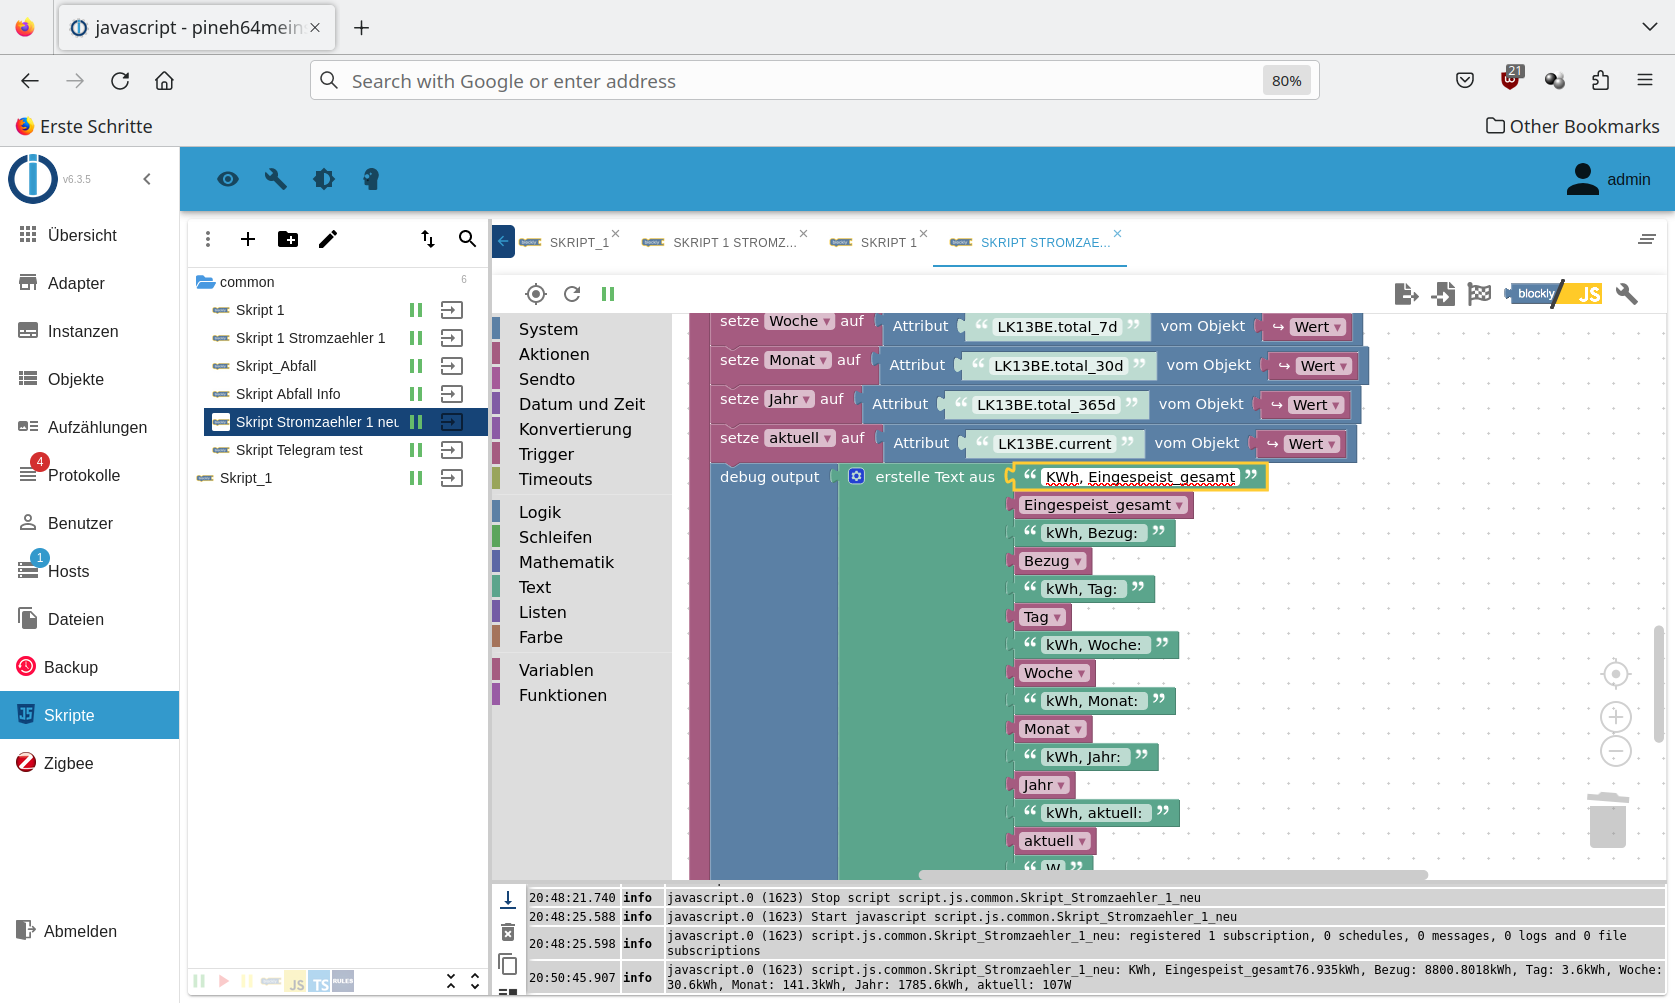The image size is (1675, 1003).
Task: Filter script list by RULES type
Action: pos(343,982)
